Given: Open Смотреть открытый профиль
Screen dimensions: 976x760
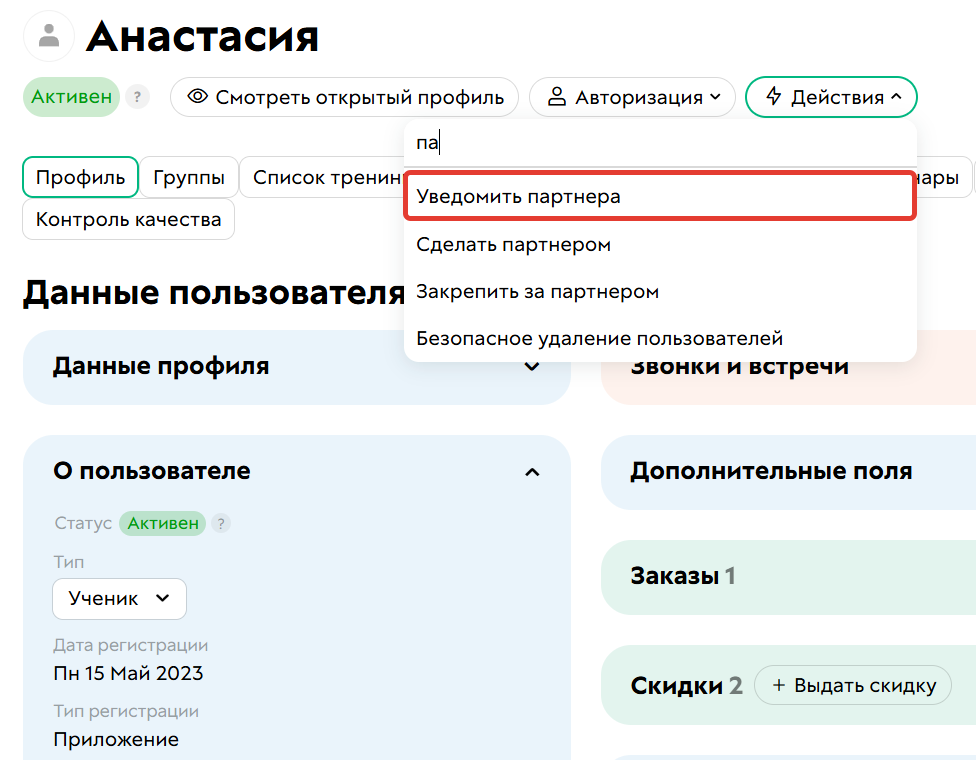Looking at the screenshot, I should click(344, 96).
